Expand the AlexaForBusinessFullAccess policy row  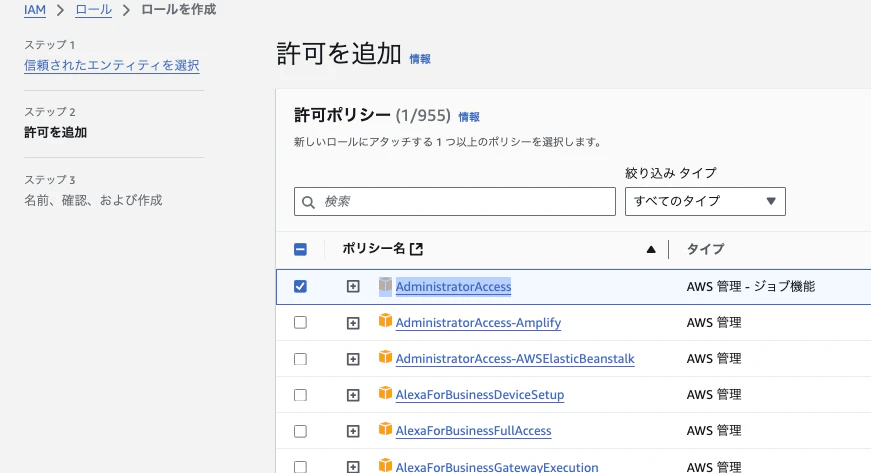[353, 431]
